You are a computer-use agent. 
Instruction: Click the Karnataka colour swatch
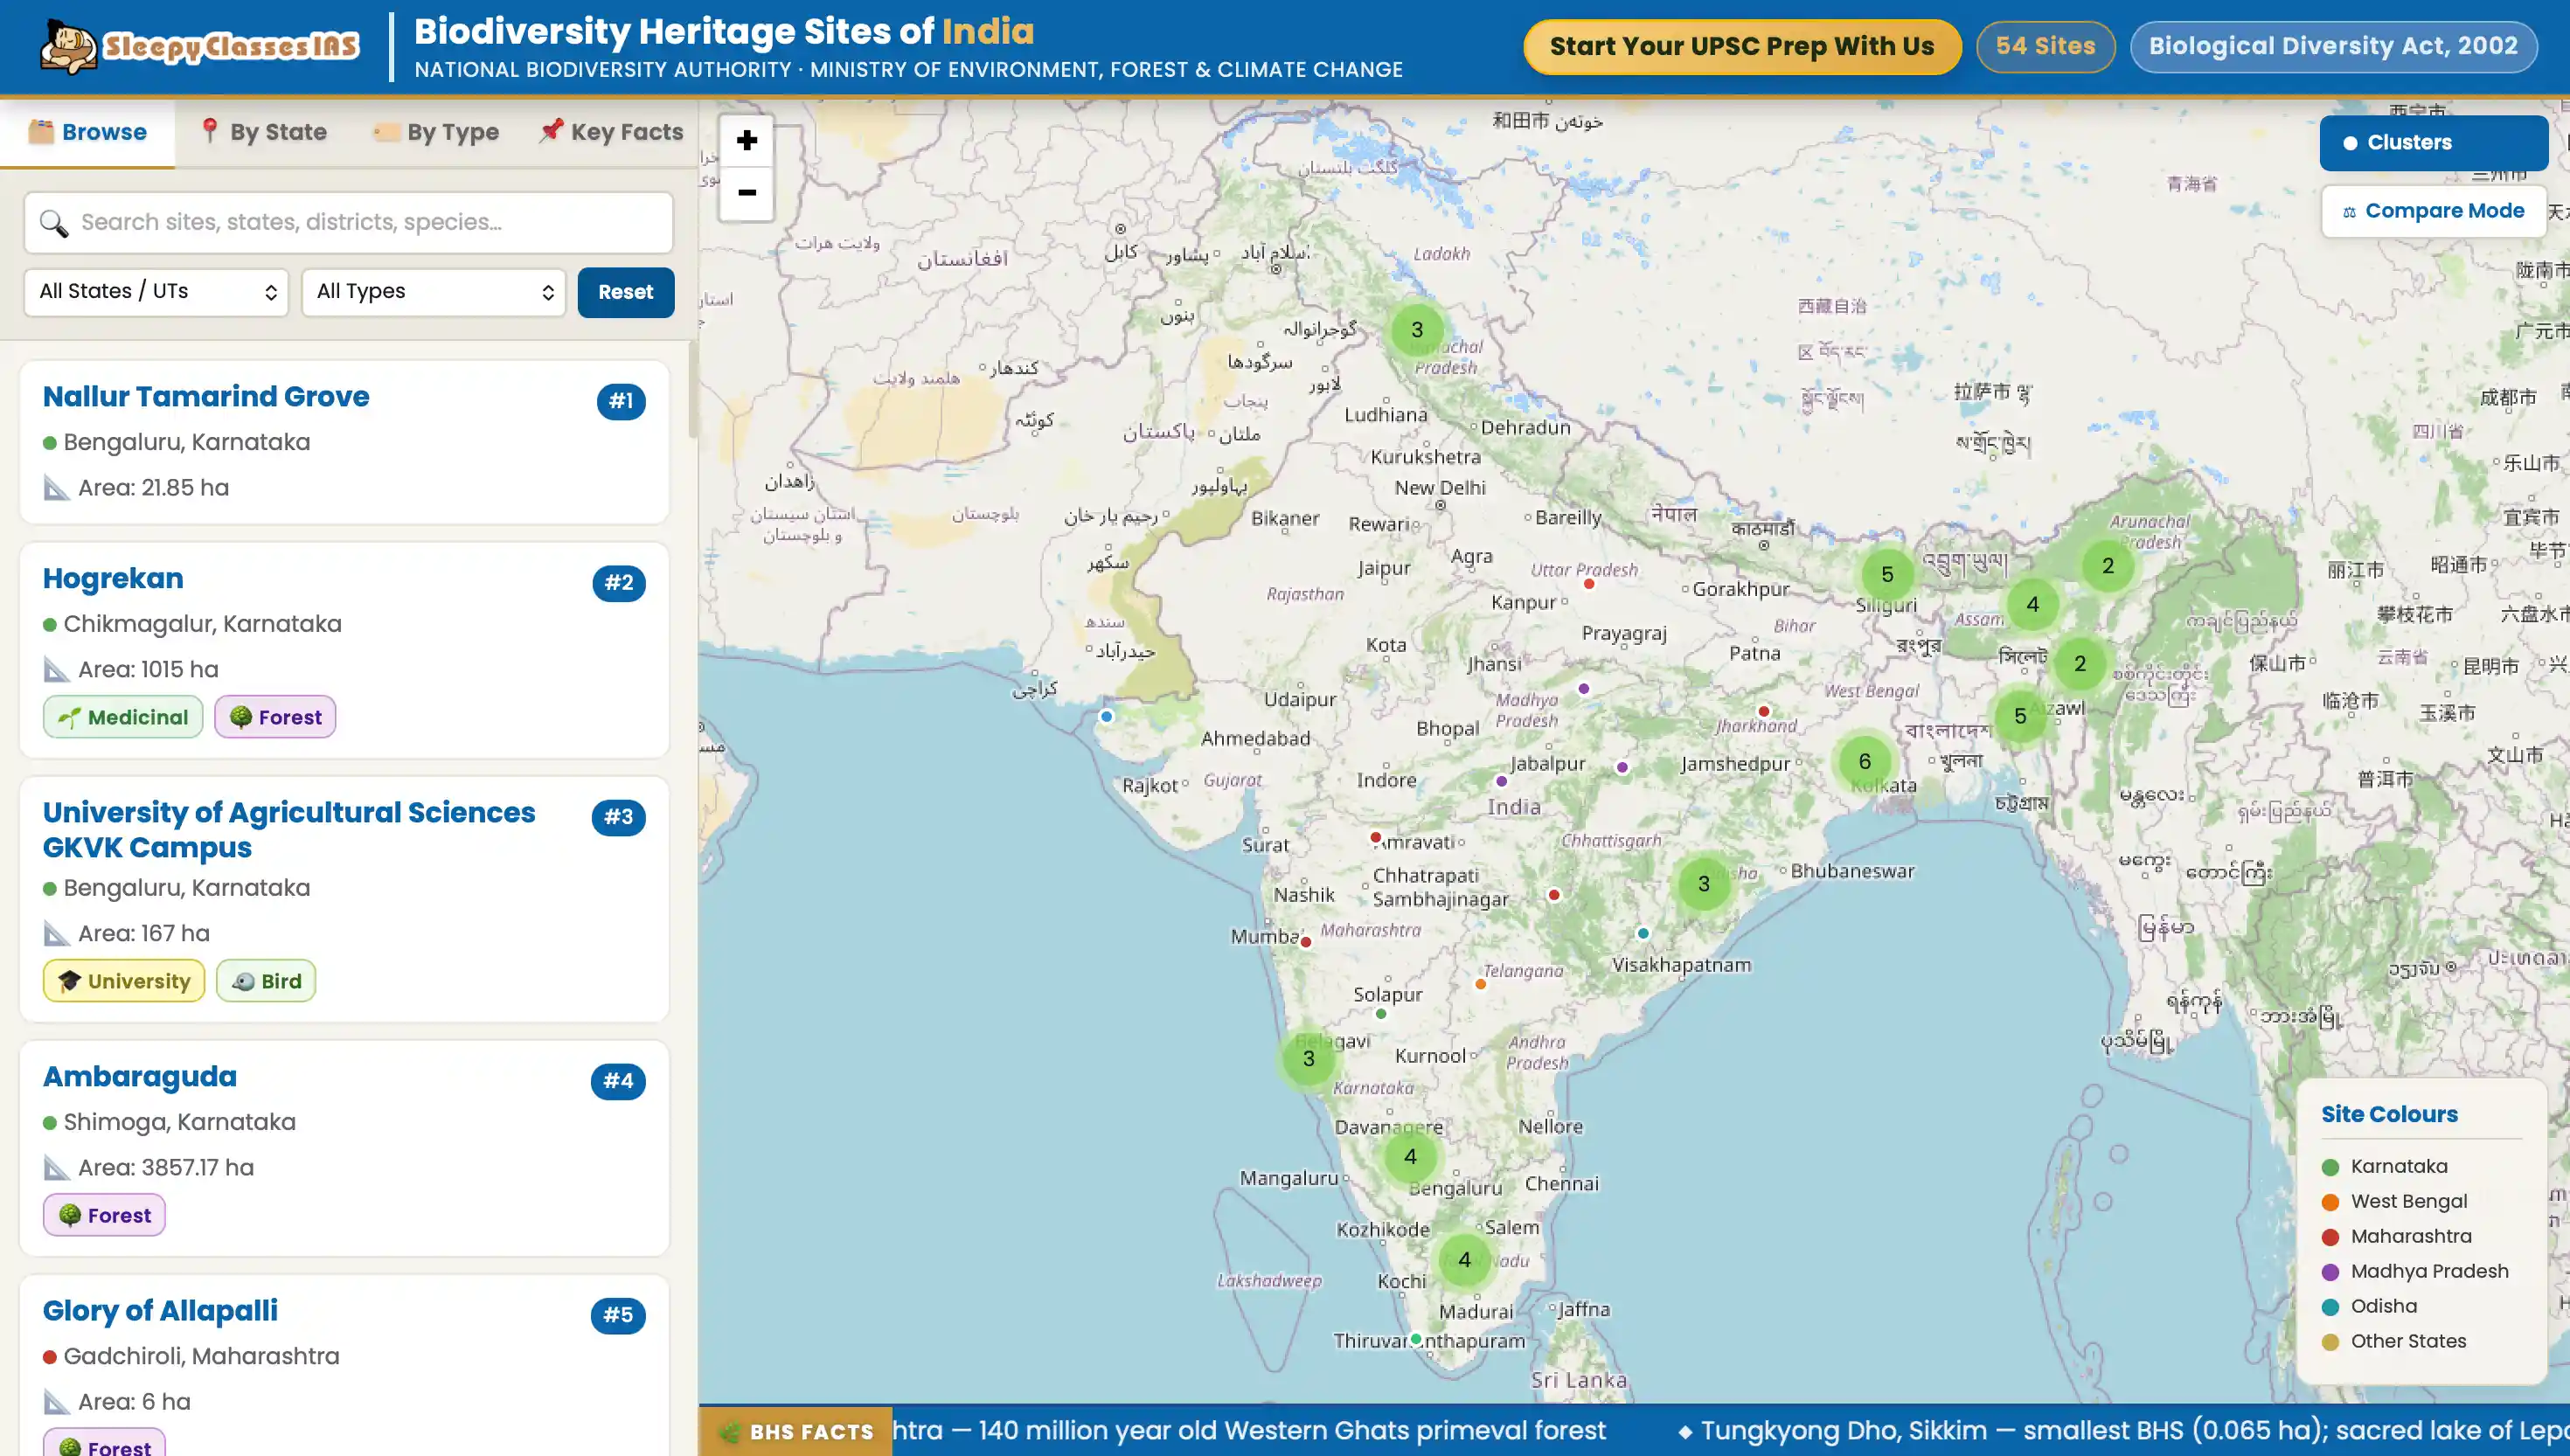[2329, 1167]
